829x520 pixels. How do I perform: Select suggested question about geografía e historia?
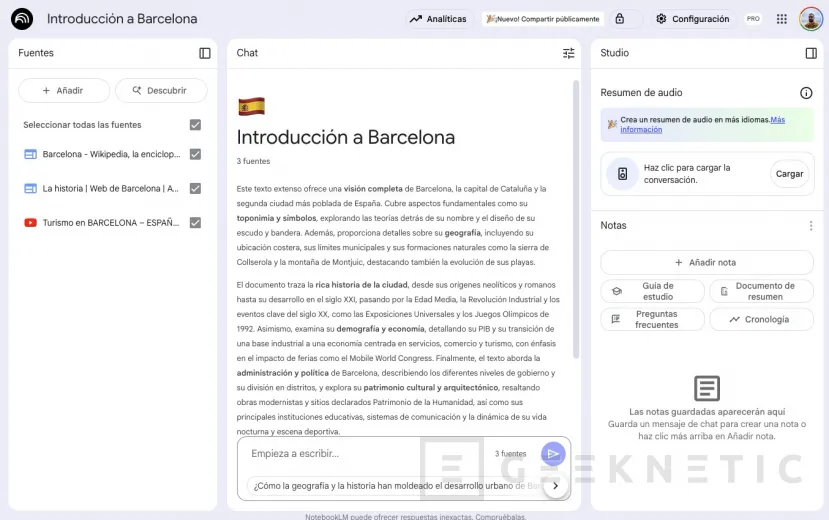pos(397,486)
